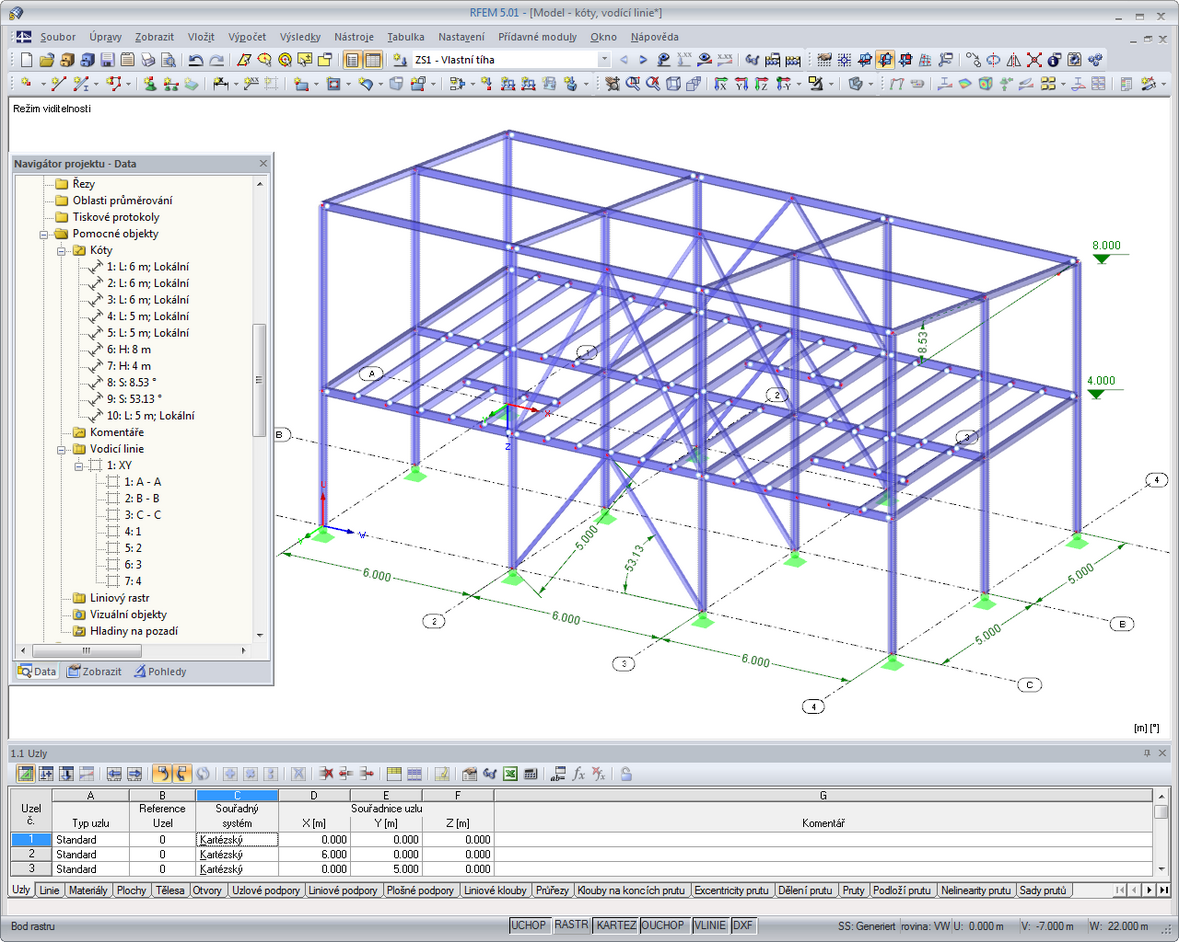1179x942 pixels.
Task: Switch to the Zobrazit navigator tab
Action: pos(94,671)
